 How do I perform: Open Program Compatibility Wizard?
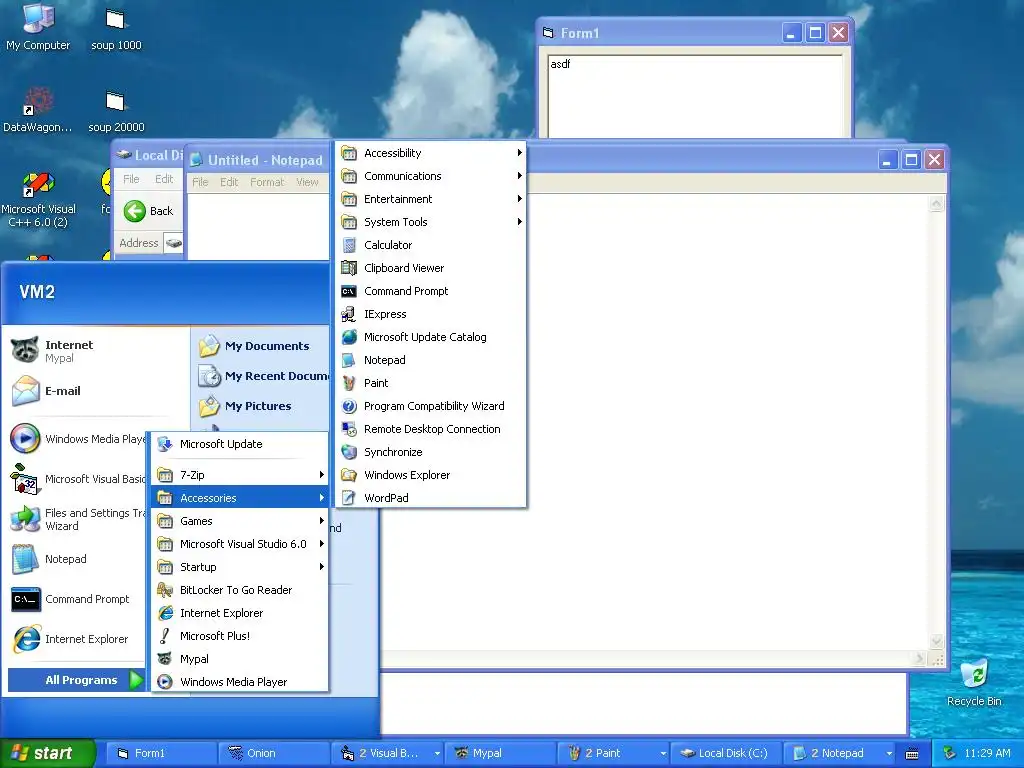pyautogui.click(x=431, y=406)
